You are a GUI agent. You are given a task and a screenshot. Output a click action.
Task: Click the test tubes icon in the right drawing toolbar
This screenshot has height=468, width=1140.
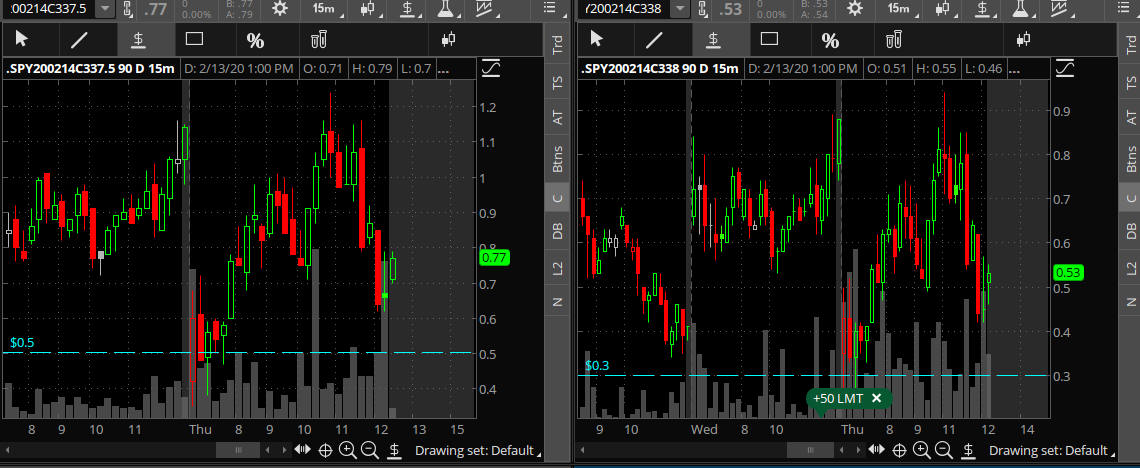tap(894, 39)
